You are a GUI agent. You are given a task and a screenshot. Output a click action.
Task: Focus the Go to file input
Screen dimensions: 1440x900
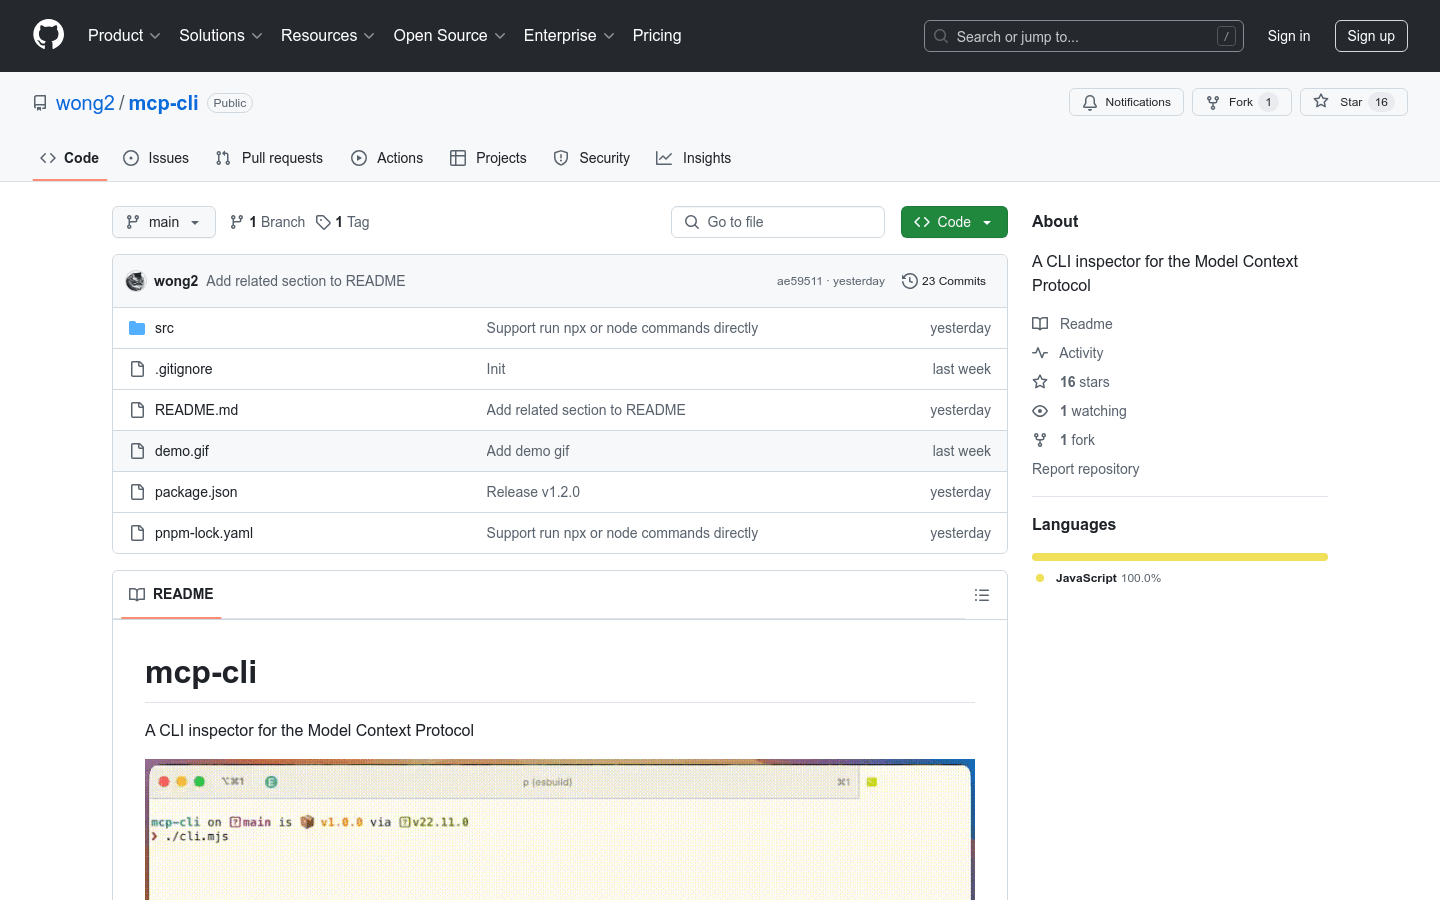pos(778,222)
